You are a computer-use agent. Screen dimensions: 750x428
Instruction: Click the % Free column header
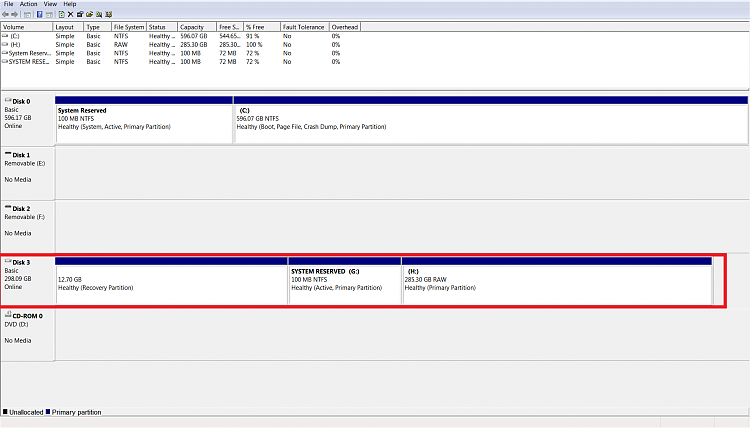pos(262,27)
